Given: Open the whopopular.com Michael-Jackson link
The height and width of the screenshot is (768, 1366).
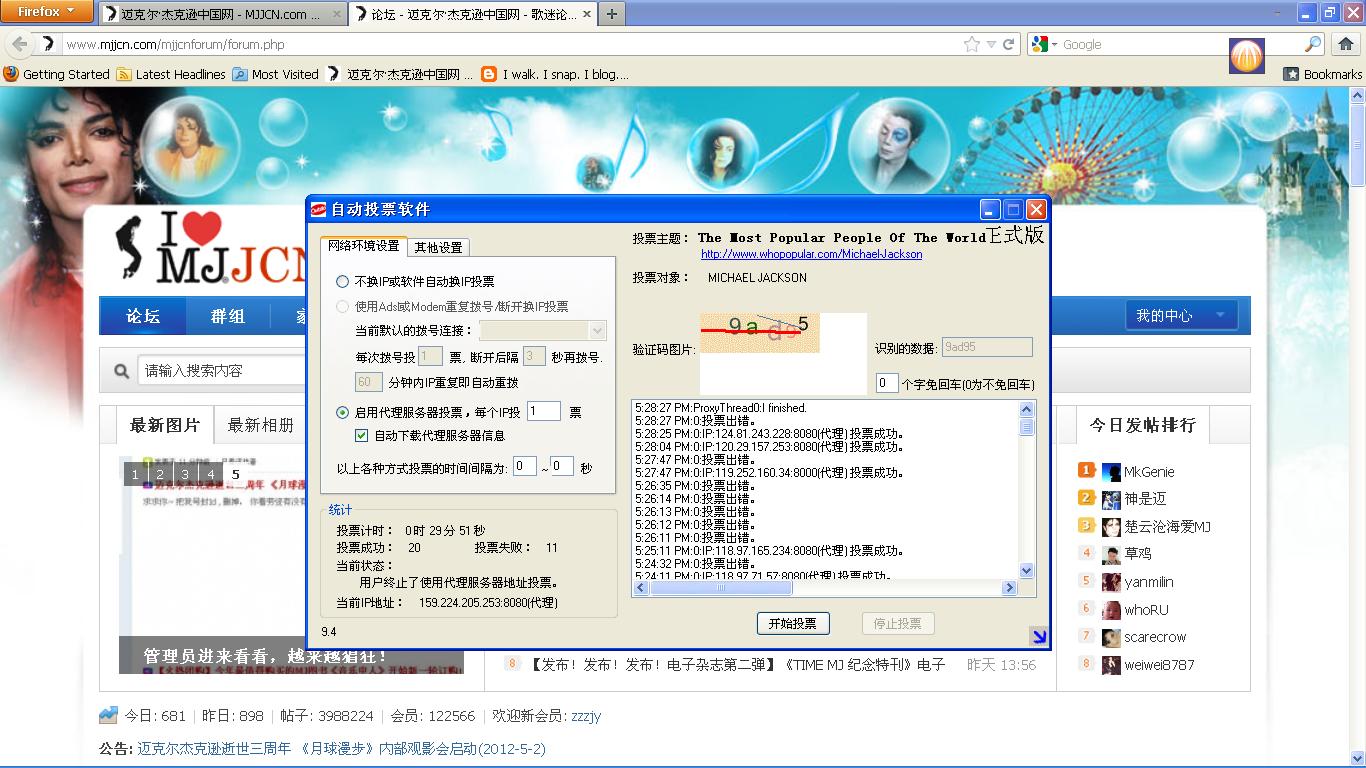Looking at the screenshot, I should click(x=811, y=254).
